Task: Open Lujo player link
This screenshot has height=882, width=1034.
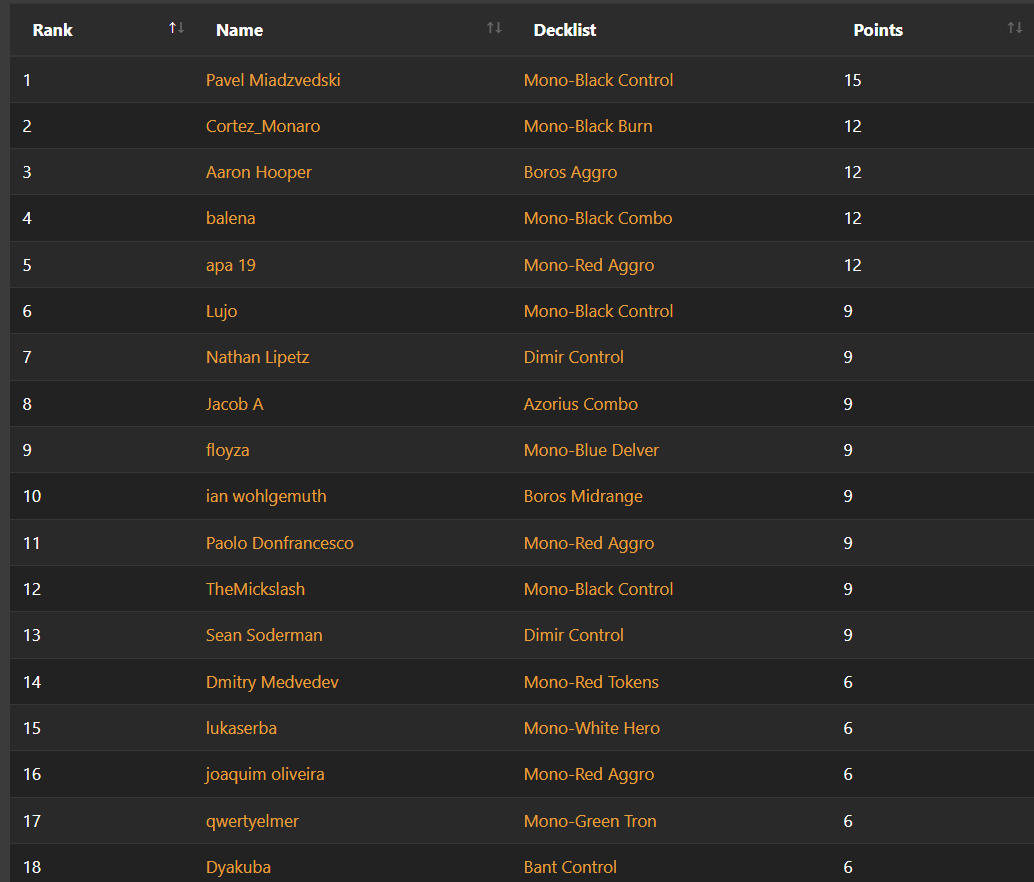Action: [221, 311]
